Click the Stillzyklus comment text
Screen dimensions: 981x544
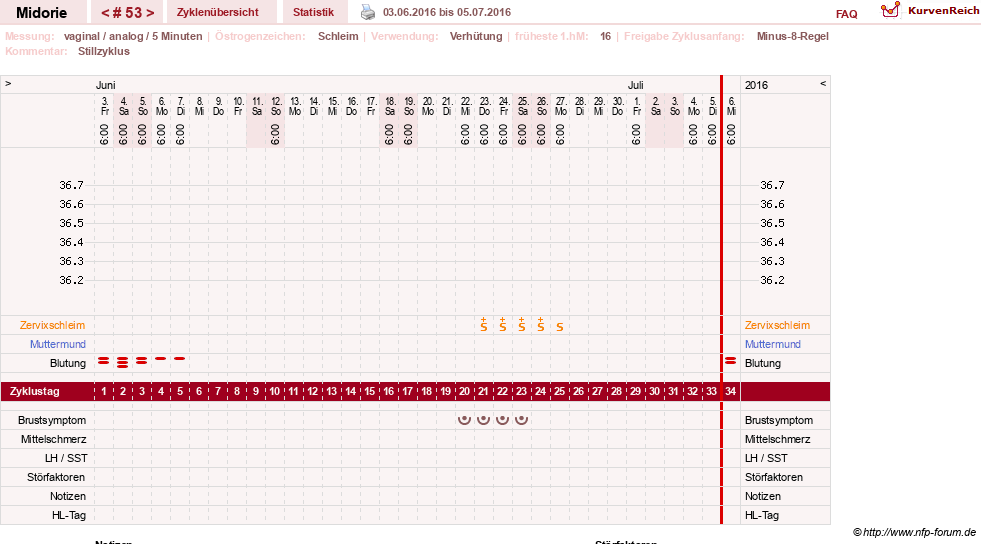(x=104, y=51)
